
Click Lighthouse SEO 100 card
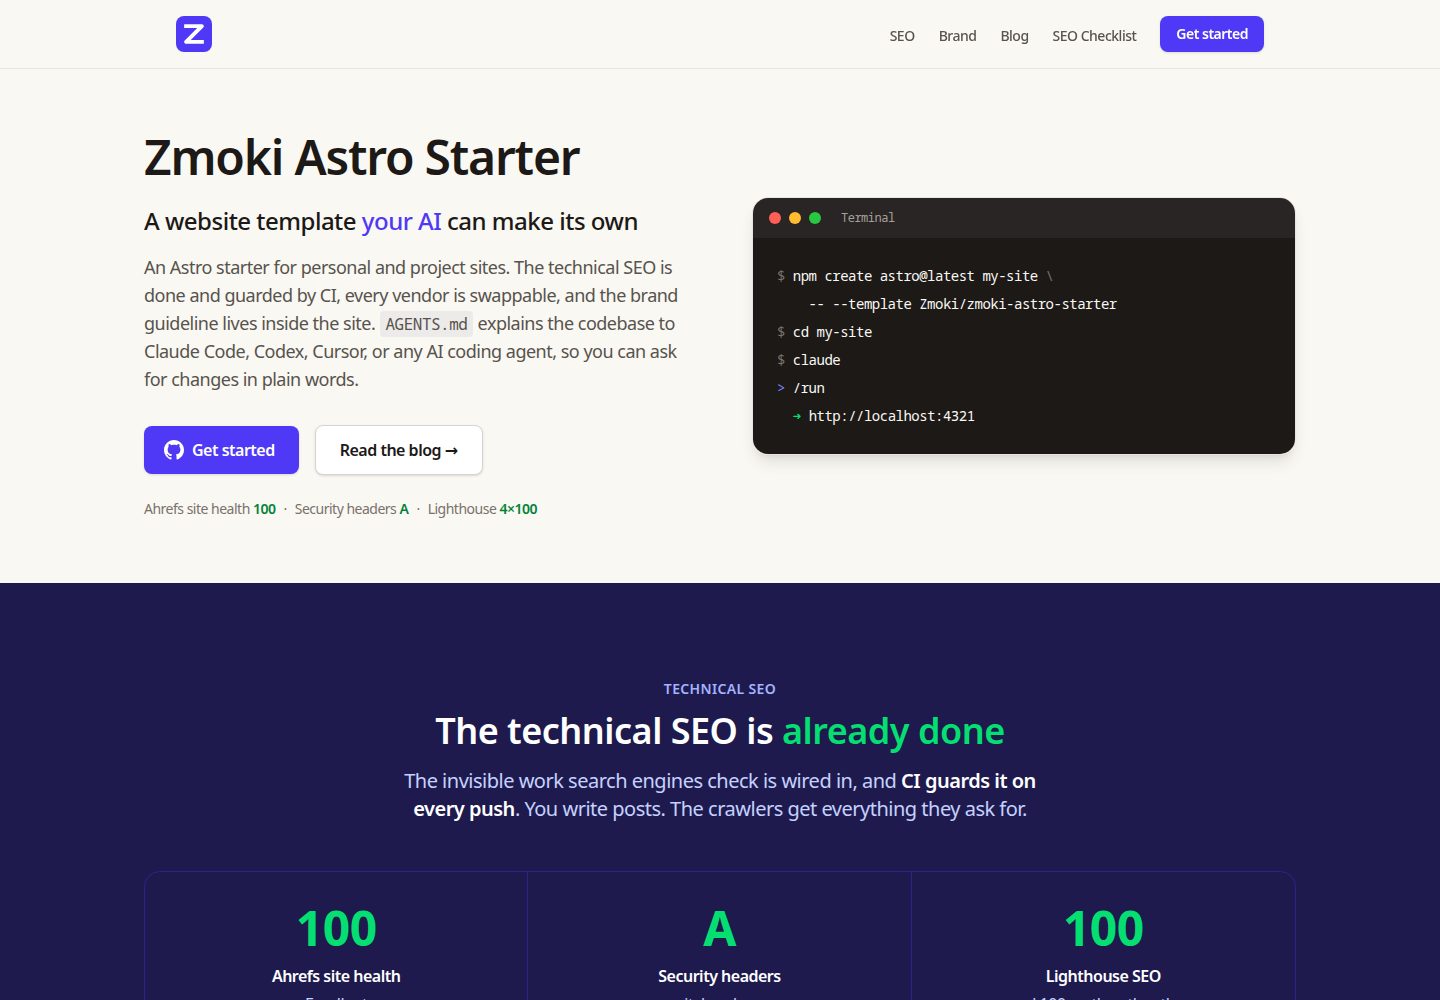click(x=1103, y=936)
